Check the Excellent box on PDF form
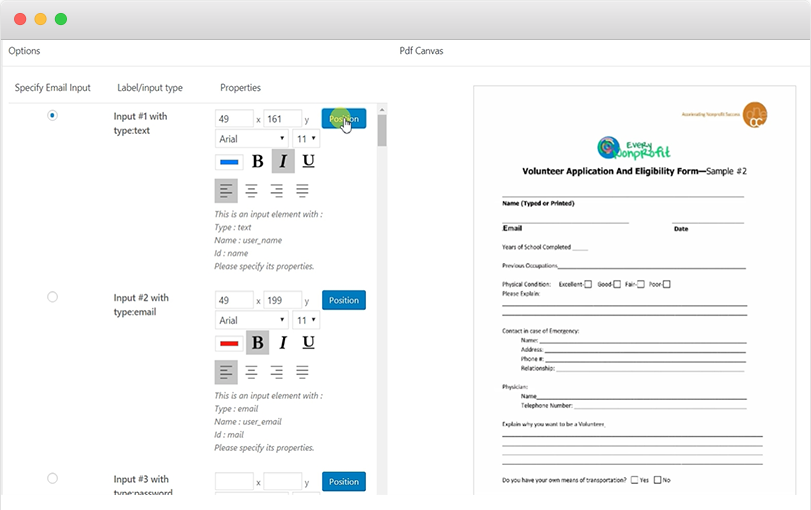The height and width of the screenshot is (510, 811). (x=588, y=284)
